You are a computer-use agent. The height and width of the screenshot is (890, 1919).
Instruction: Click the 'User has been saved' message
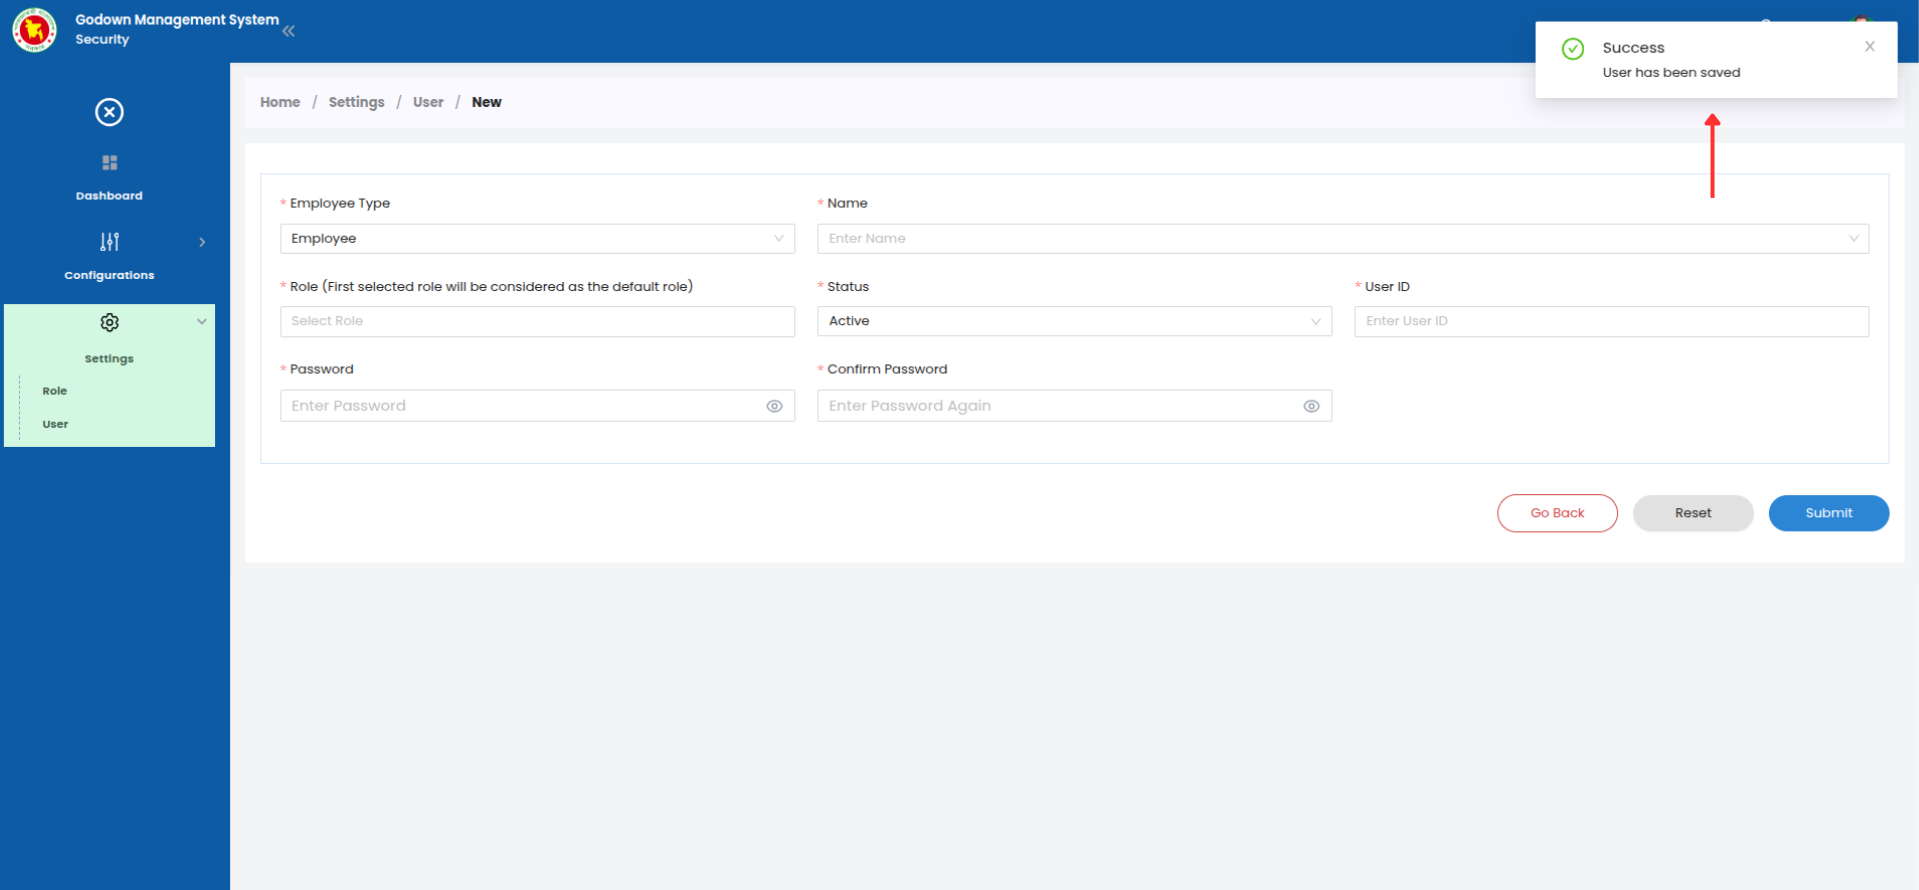coord(1671,72)
